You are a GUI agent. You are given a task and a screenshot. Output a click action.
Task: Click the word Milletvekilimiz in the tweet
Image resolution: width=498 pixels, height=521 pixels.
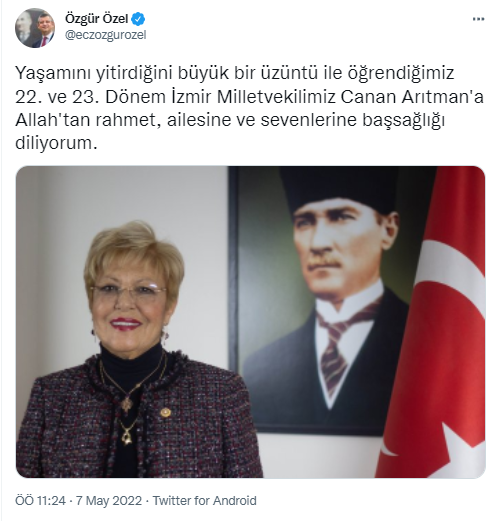tap(276, 97)
